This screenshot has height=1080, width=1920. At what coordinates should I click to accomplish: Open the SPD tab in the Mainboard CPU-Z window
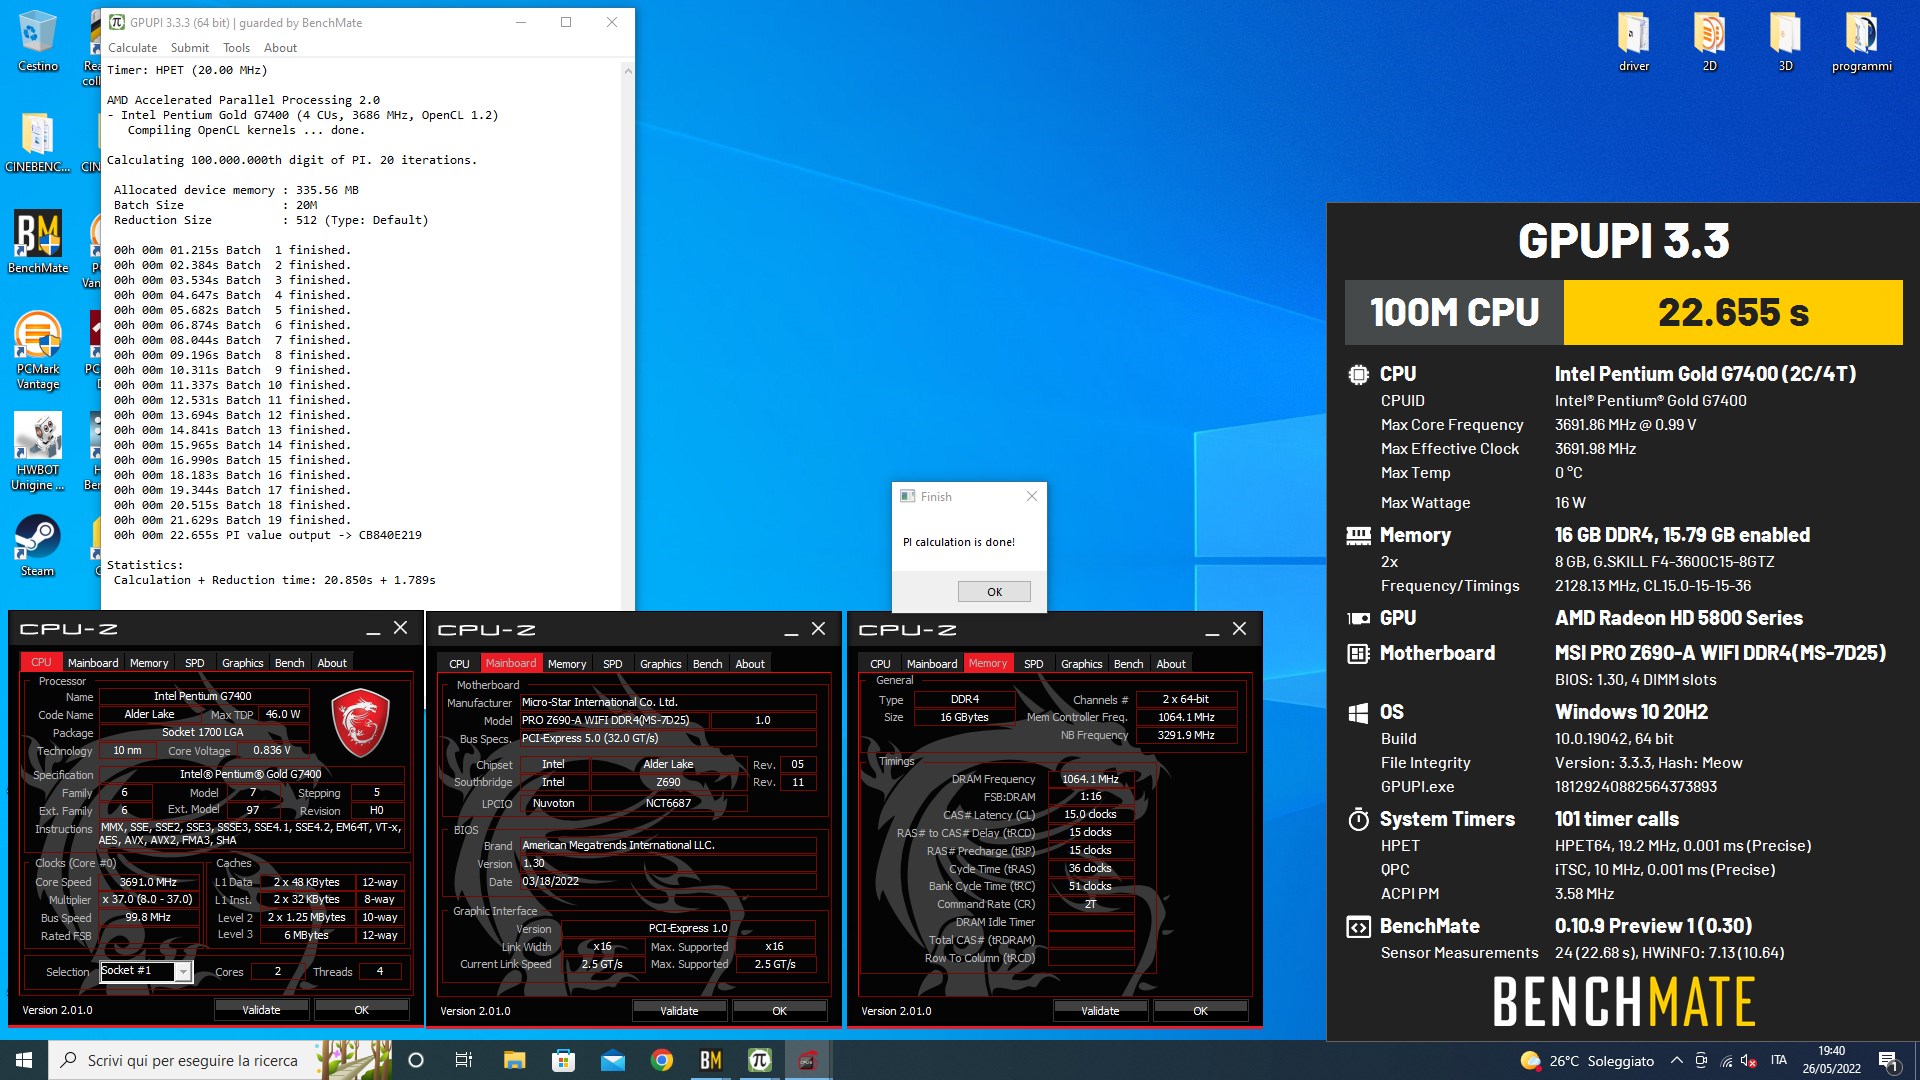coord(612,664)
